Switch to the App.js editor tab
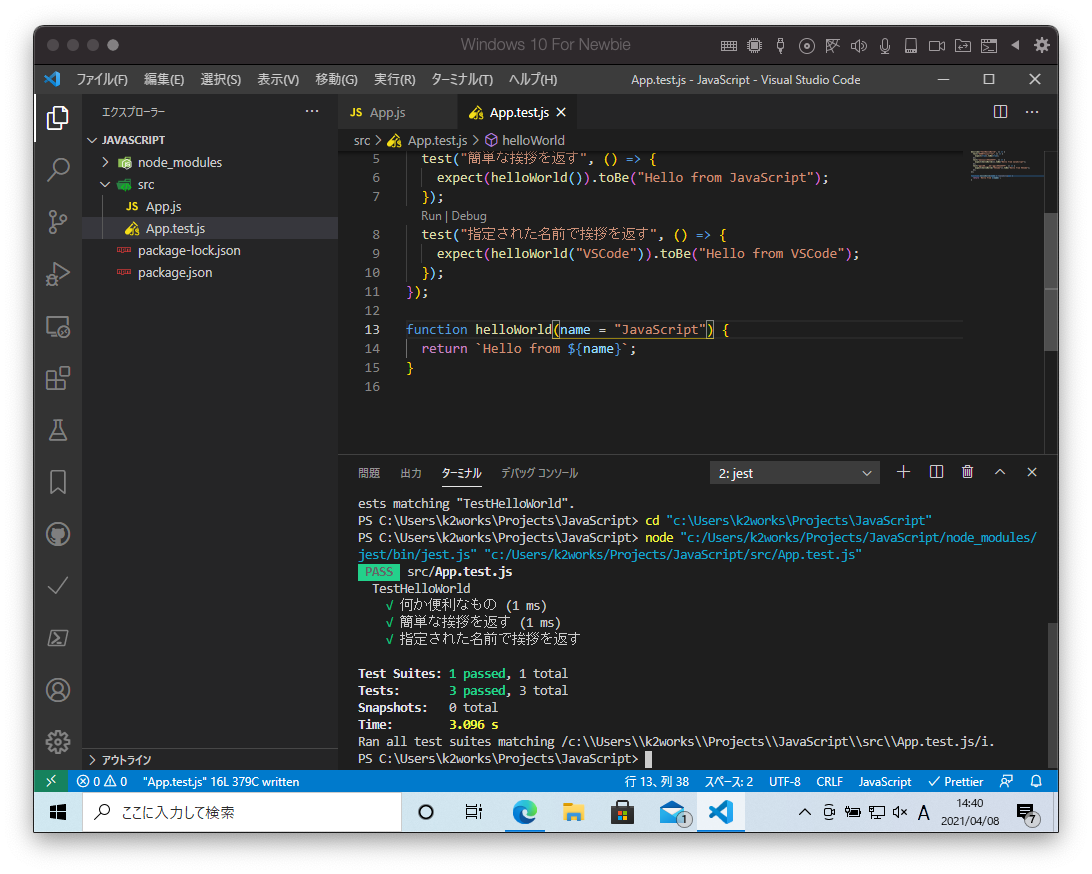 [x=386, y=113]
